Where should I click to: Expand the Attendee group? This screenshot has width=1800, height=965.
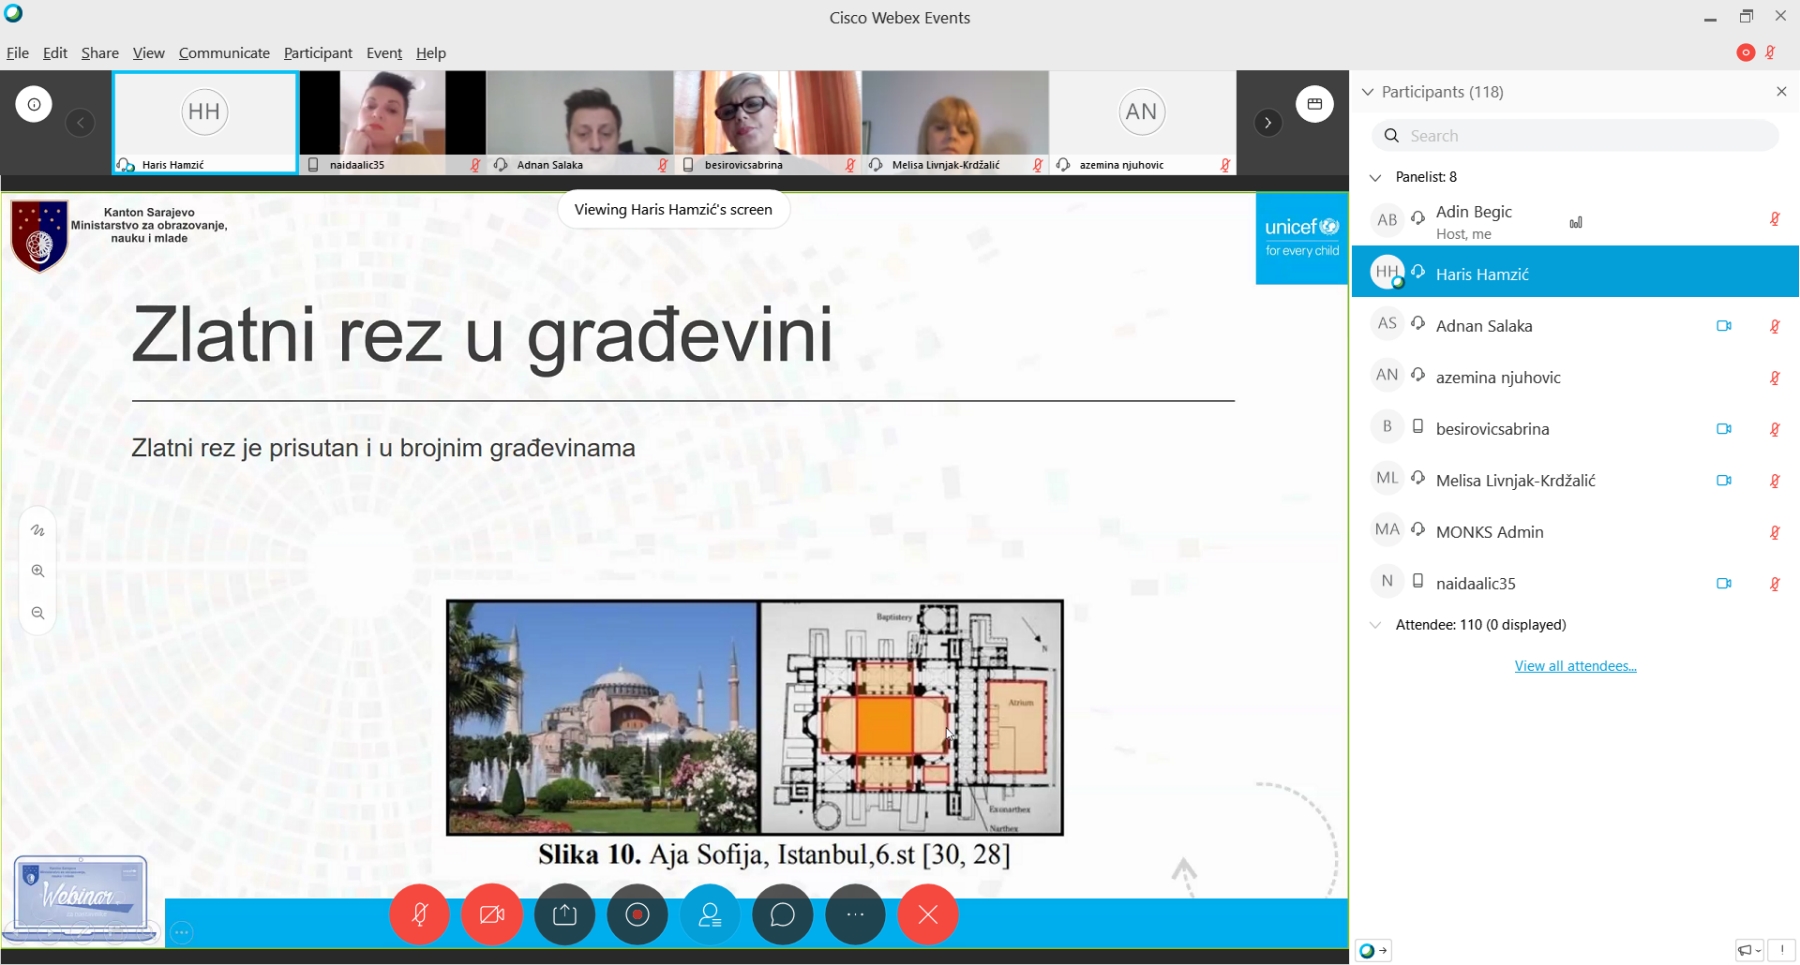(1375, 625)
